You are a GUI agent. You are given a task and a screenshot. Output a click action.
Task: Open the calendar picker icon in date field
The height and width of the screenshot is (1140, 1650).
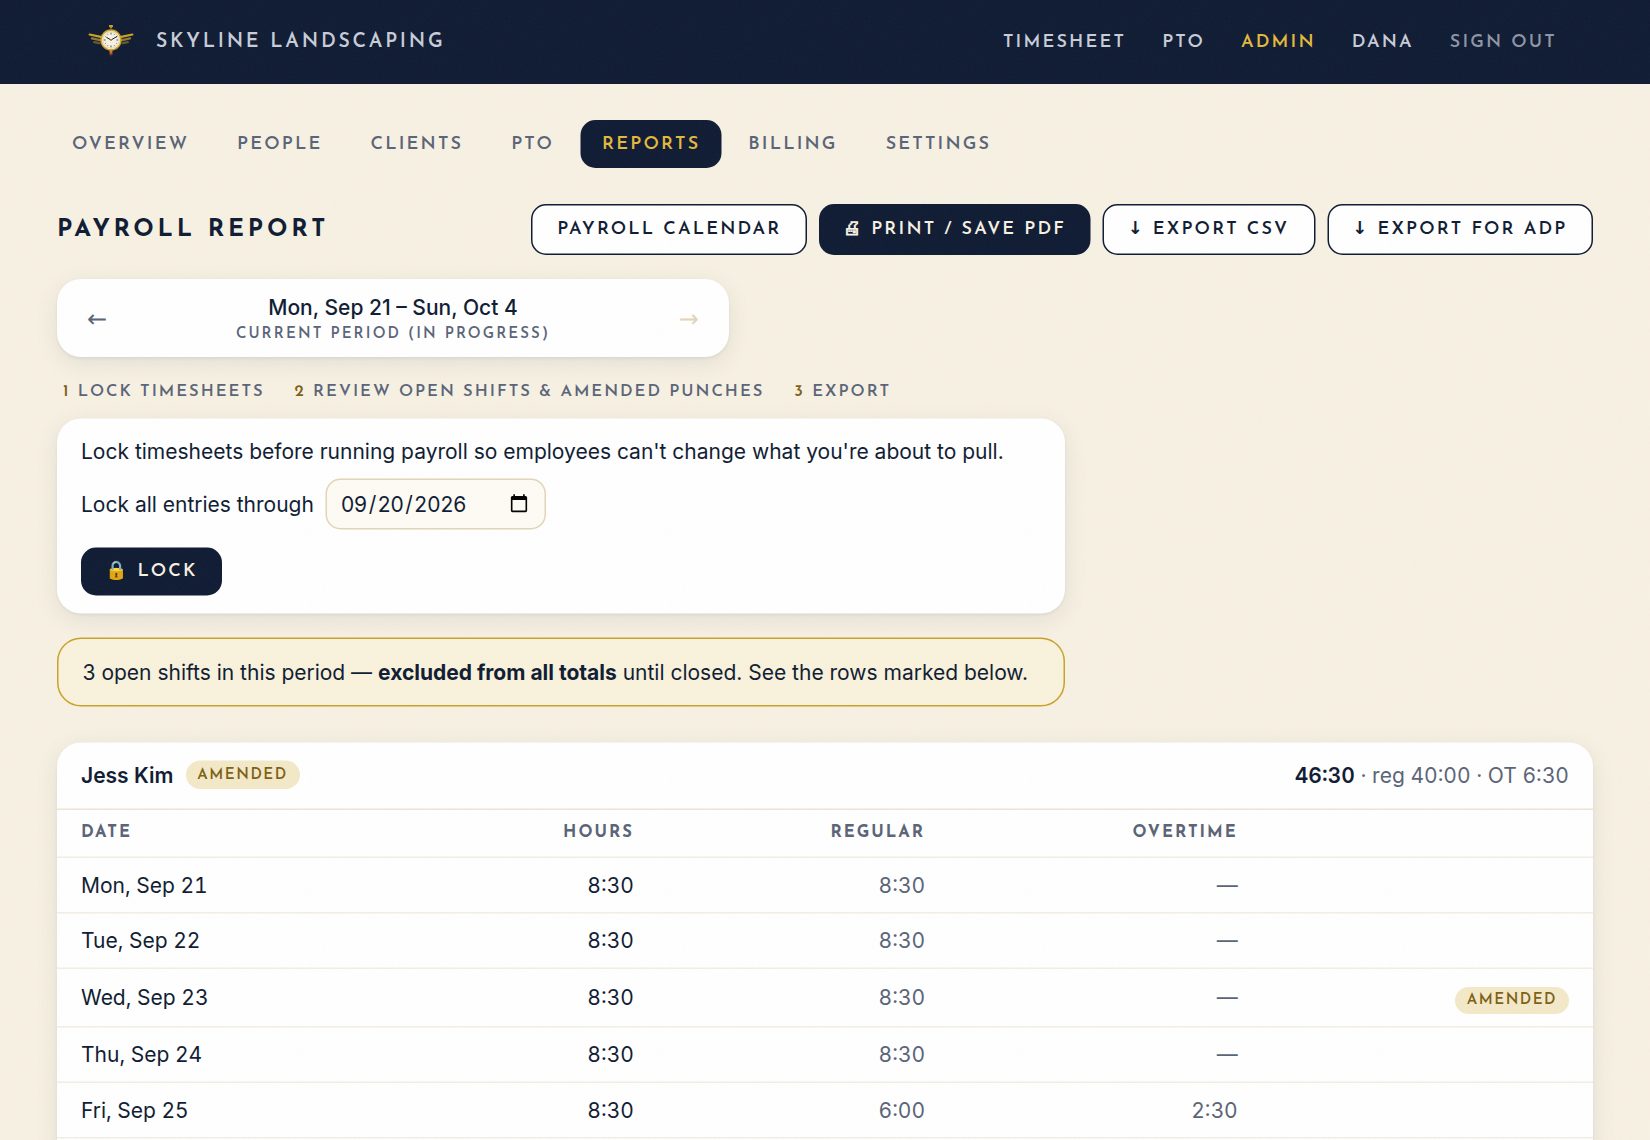pos(519,503)
